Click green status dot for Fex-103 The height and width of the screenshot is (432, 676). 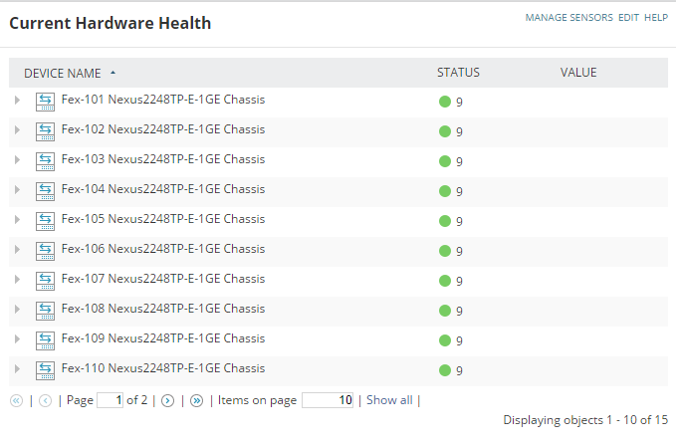[445, 161]
